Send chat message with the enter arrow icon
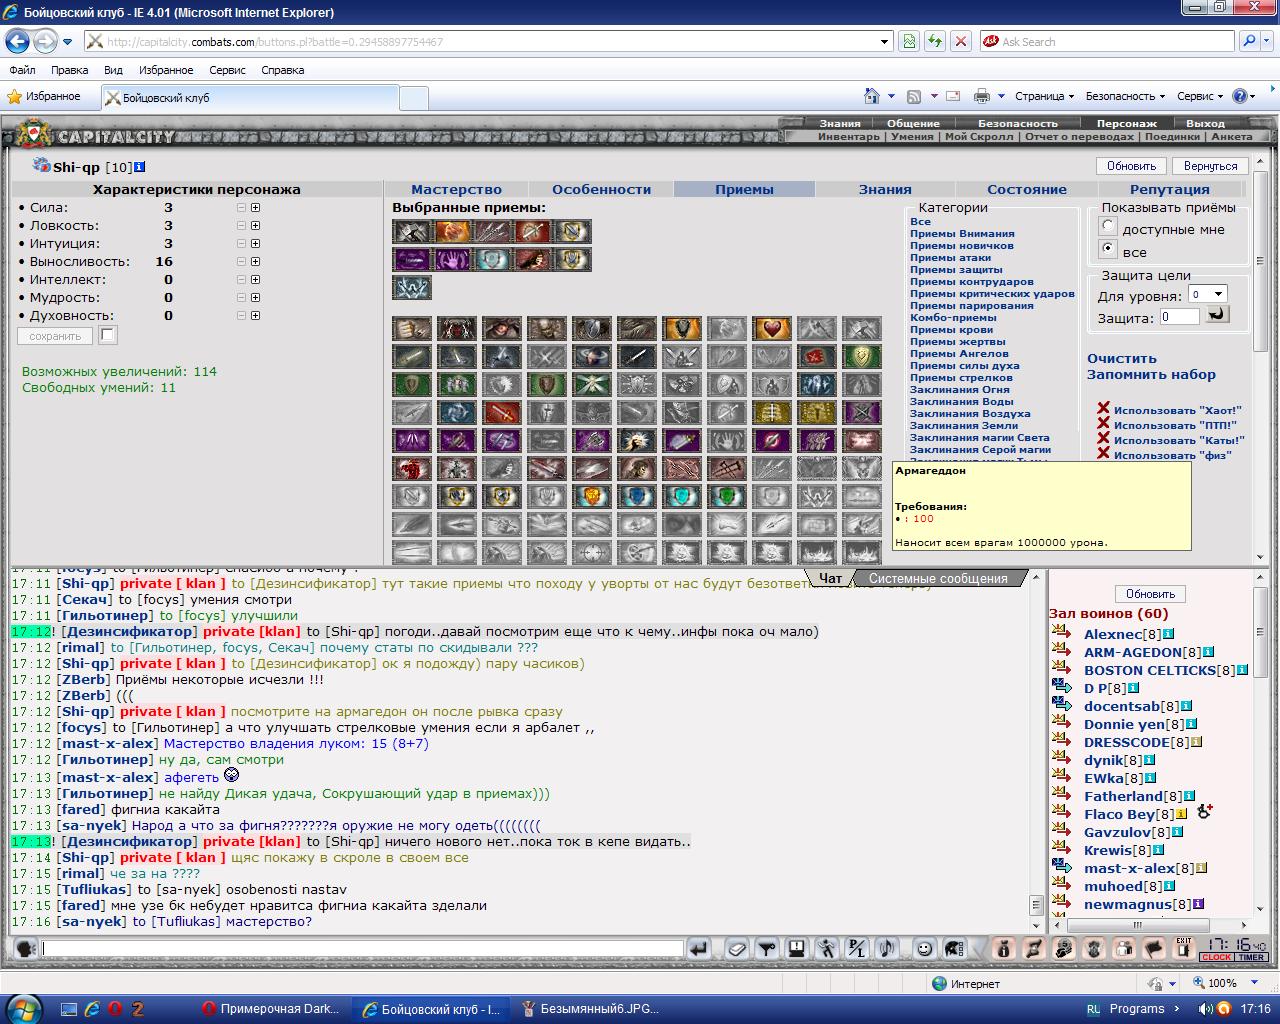 [x=698, y=948]
